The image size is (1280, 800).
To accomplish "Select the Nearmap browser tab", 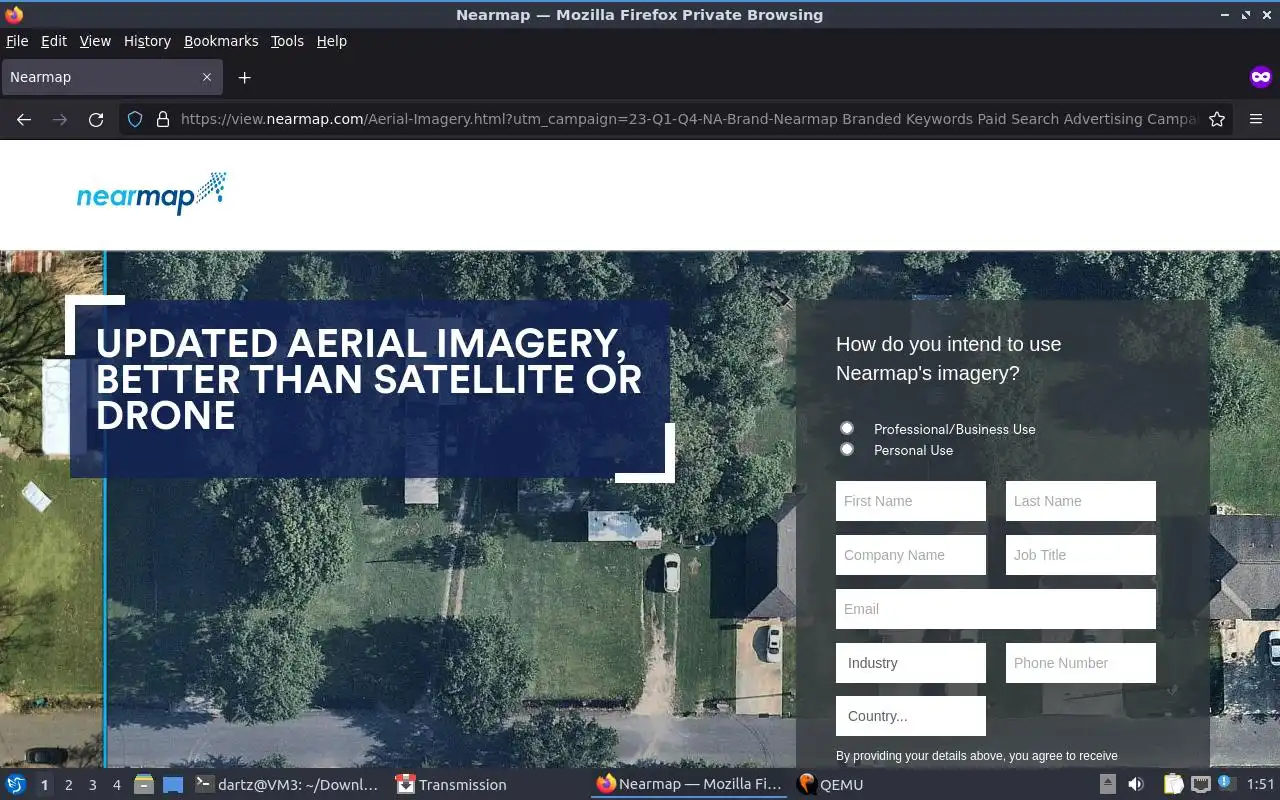I will point(112,77).
